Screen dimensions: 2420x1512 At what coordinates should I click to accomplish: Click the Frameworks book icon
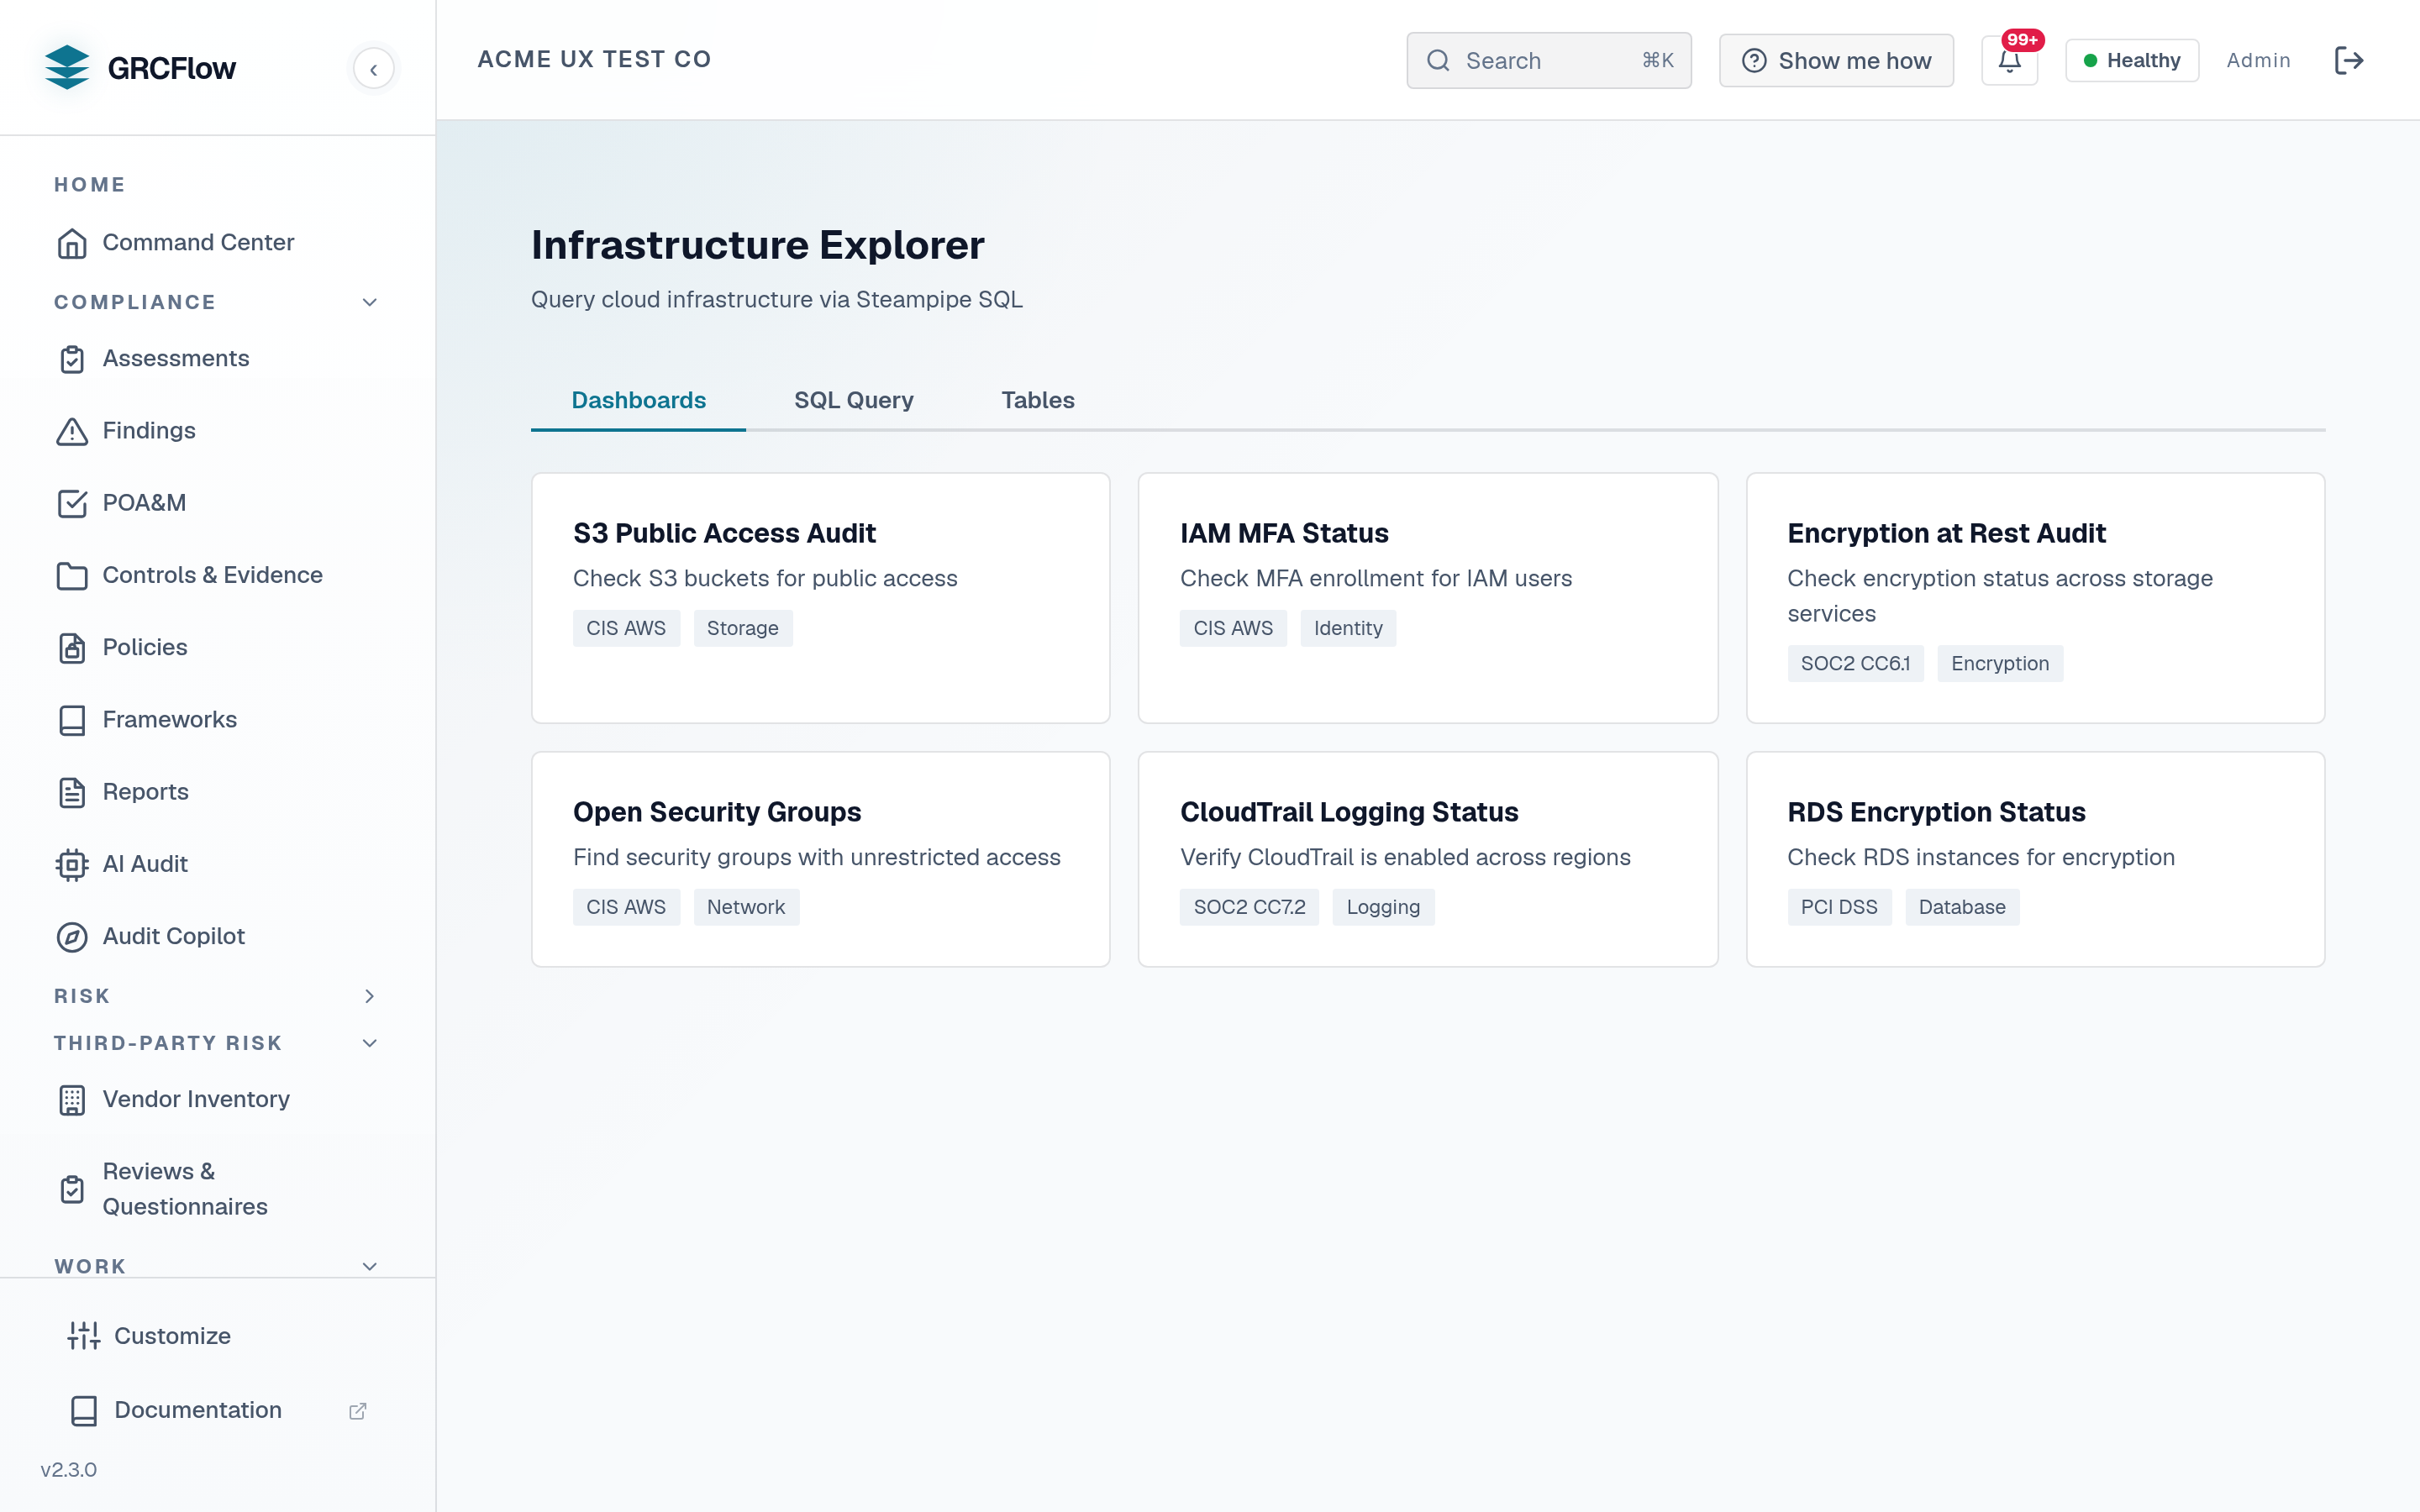click(72, 720)
